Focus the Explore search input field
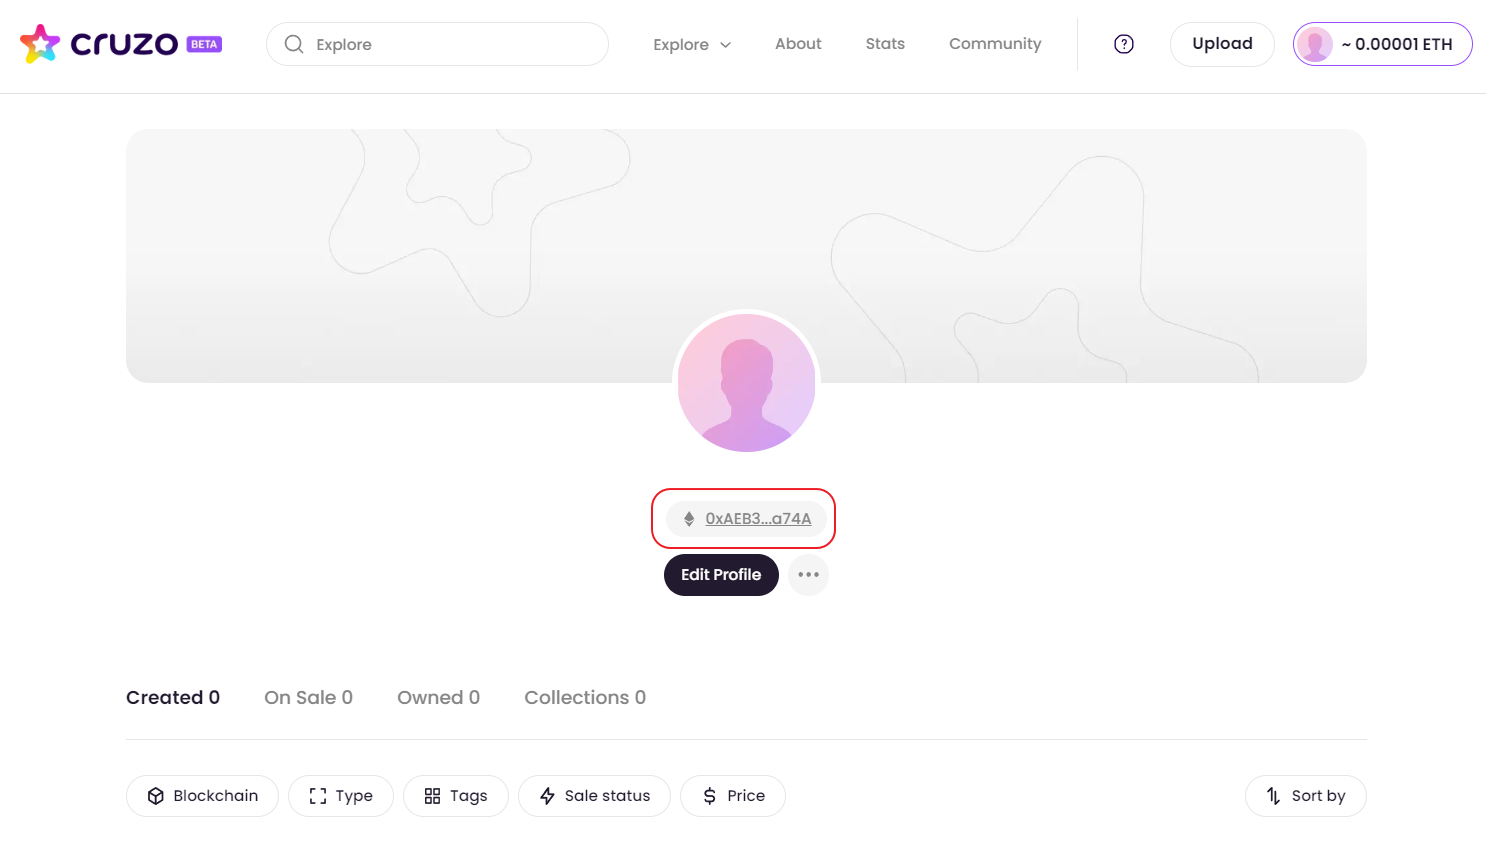This screenshot has width=1486, height=860. point(450,44)
